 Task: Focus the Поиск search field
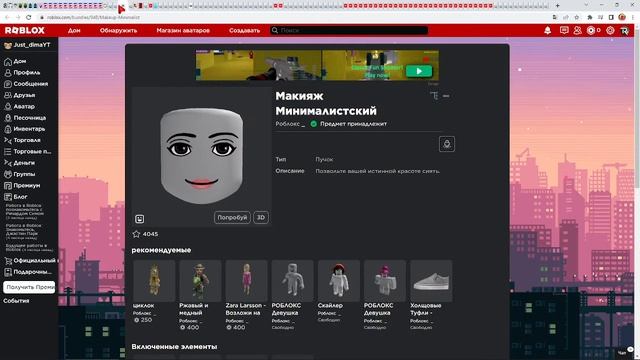click(349, 31)
